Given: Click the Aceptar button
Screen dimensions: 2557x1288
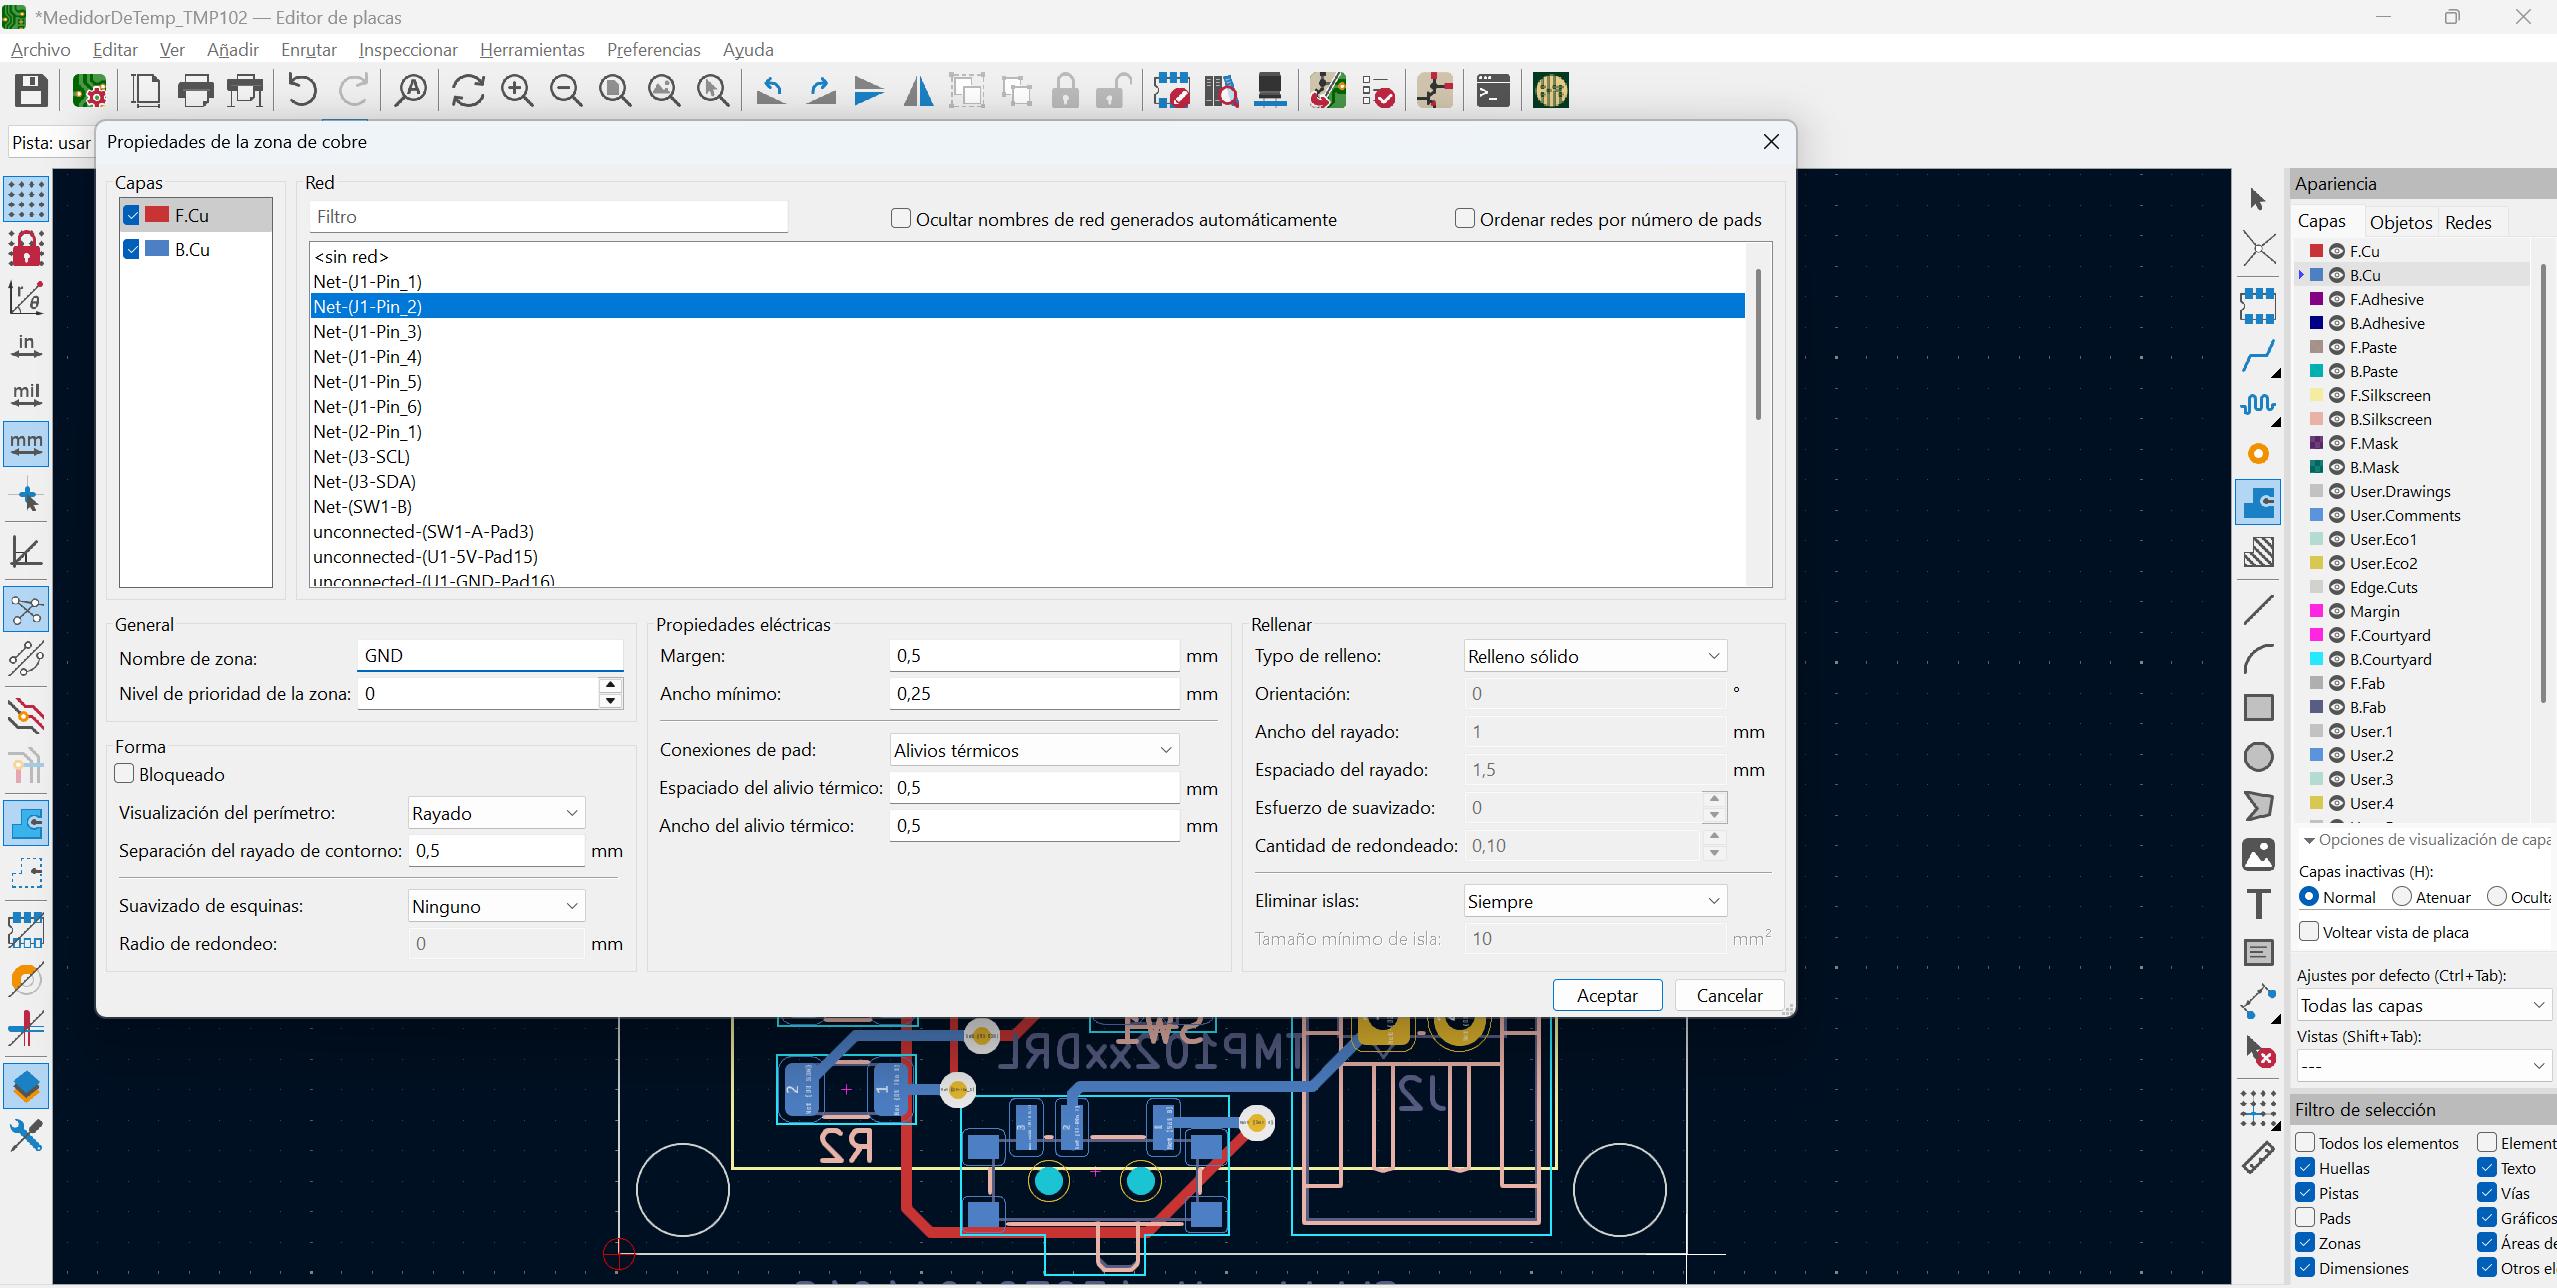Looking at the screenshot, I should pos(1607,995).
